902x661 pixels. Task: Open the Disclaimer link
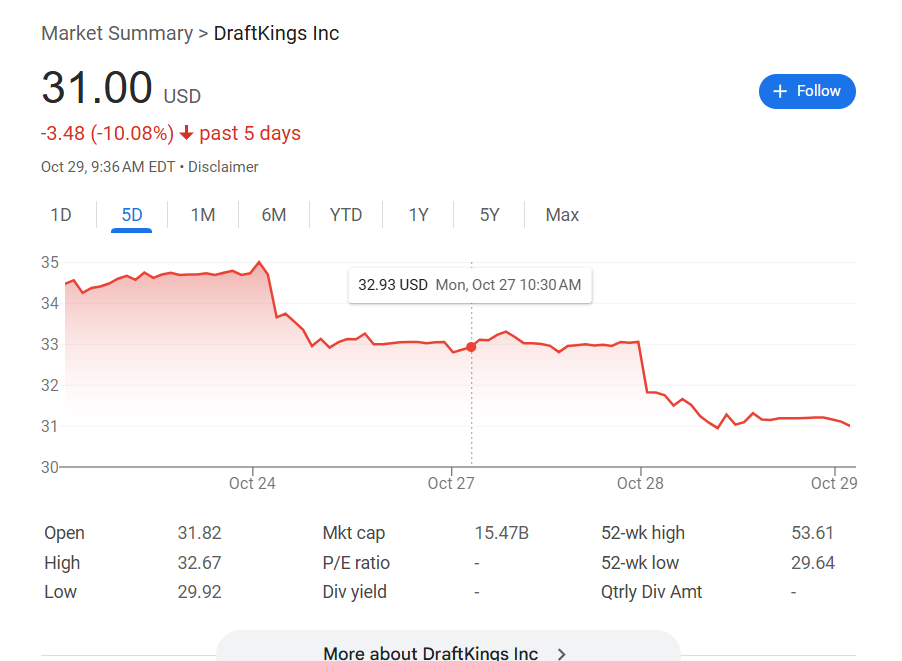(223, 167)
